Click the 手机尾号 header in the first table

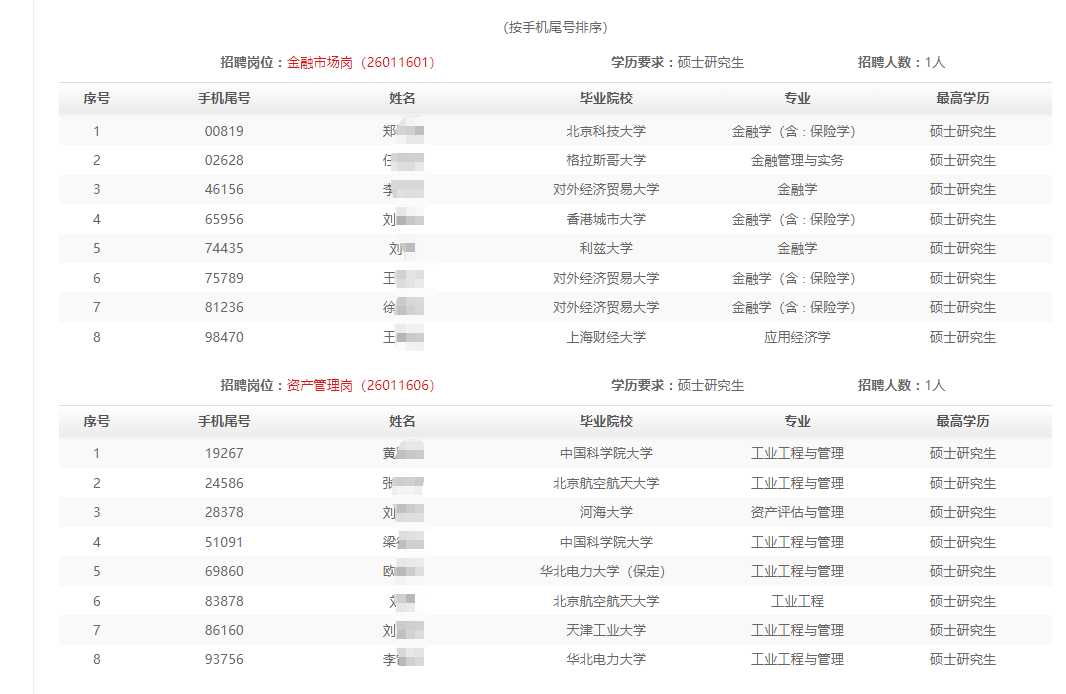click(224, 98)
